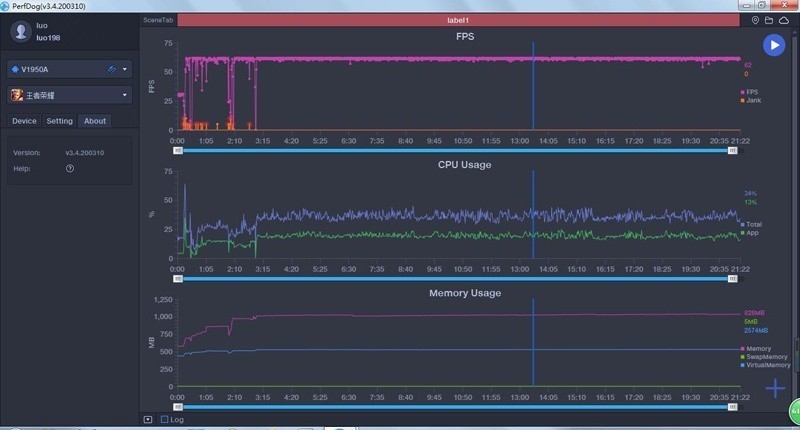This screenshot has width=800, height=430.
Task: Click the green floating badge at bottom right
Action: (795, 411)
